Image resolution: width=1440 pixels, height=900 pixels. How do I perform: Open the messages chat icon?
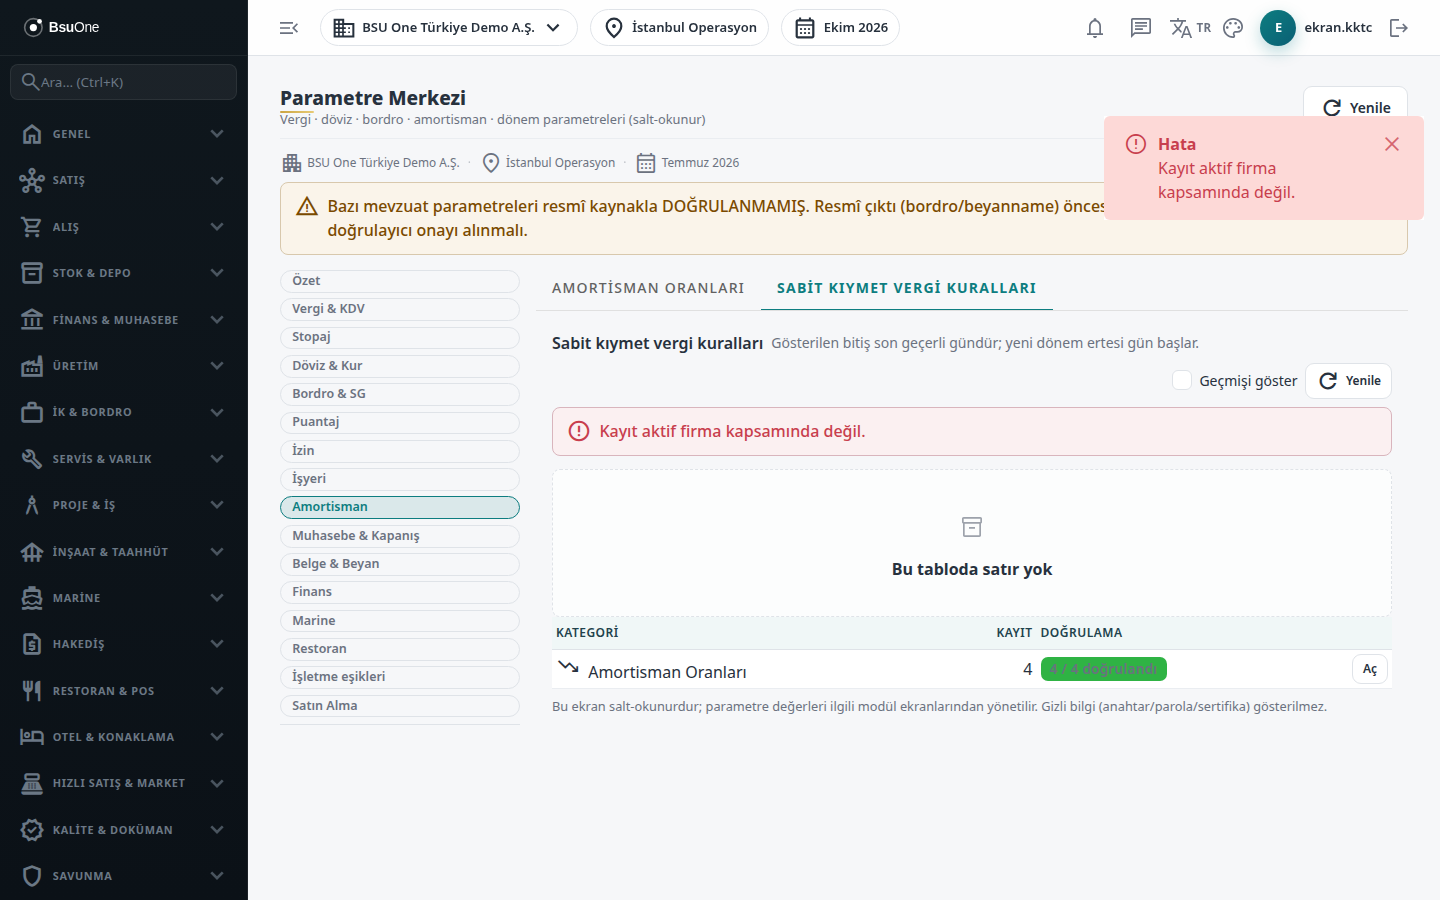[1141, 28]
